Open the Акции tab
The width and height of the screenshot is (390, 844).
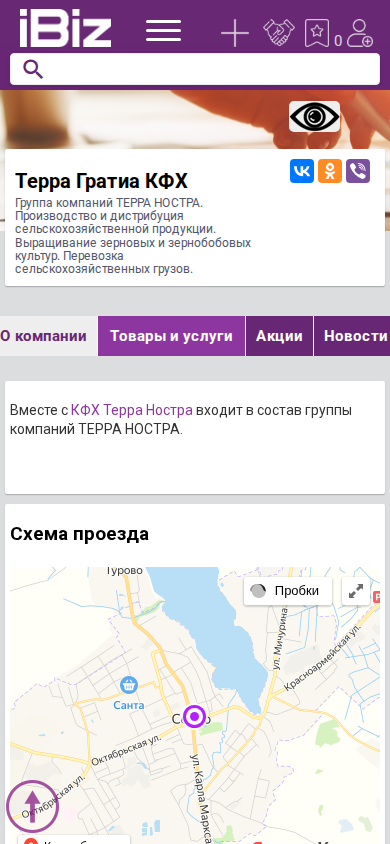coord(279,336)
